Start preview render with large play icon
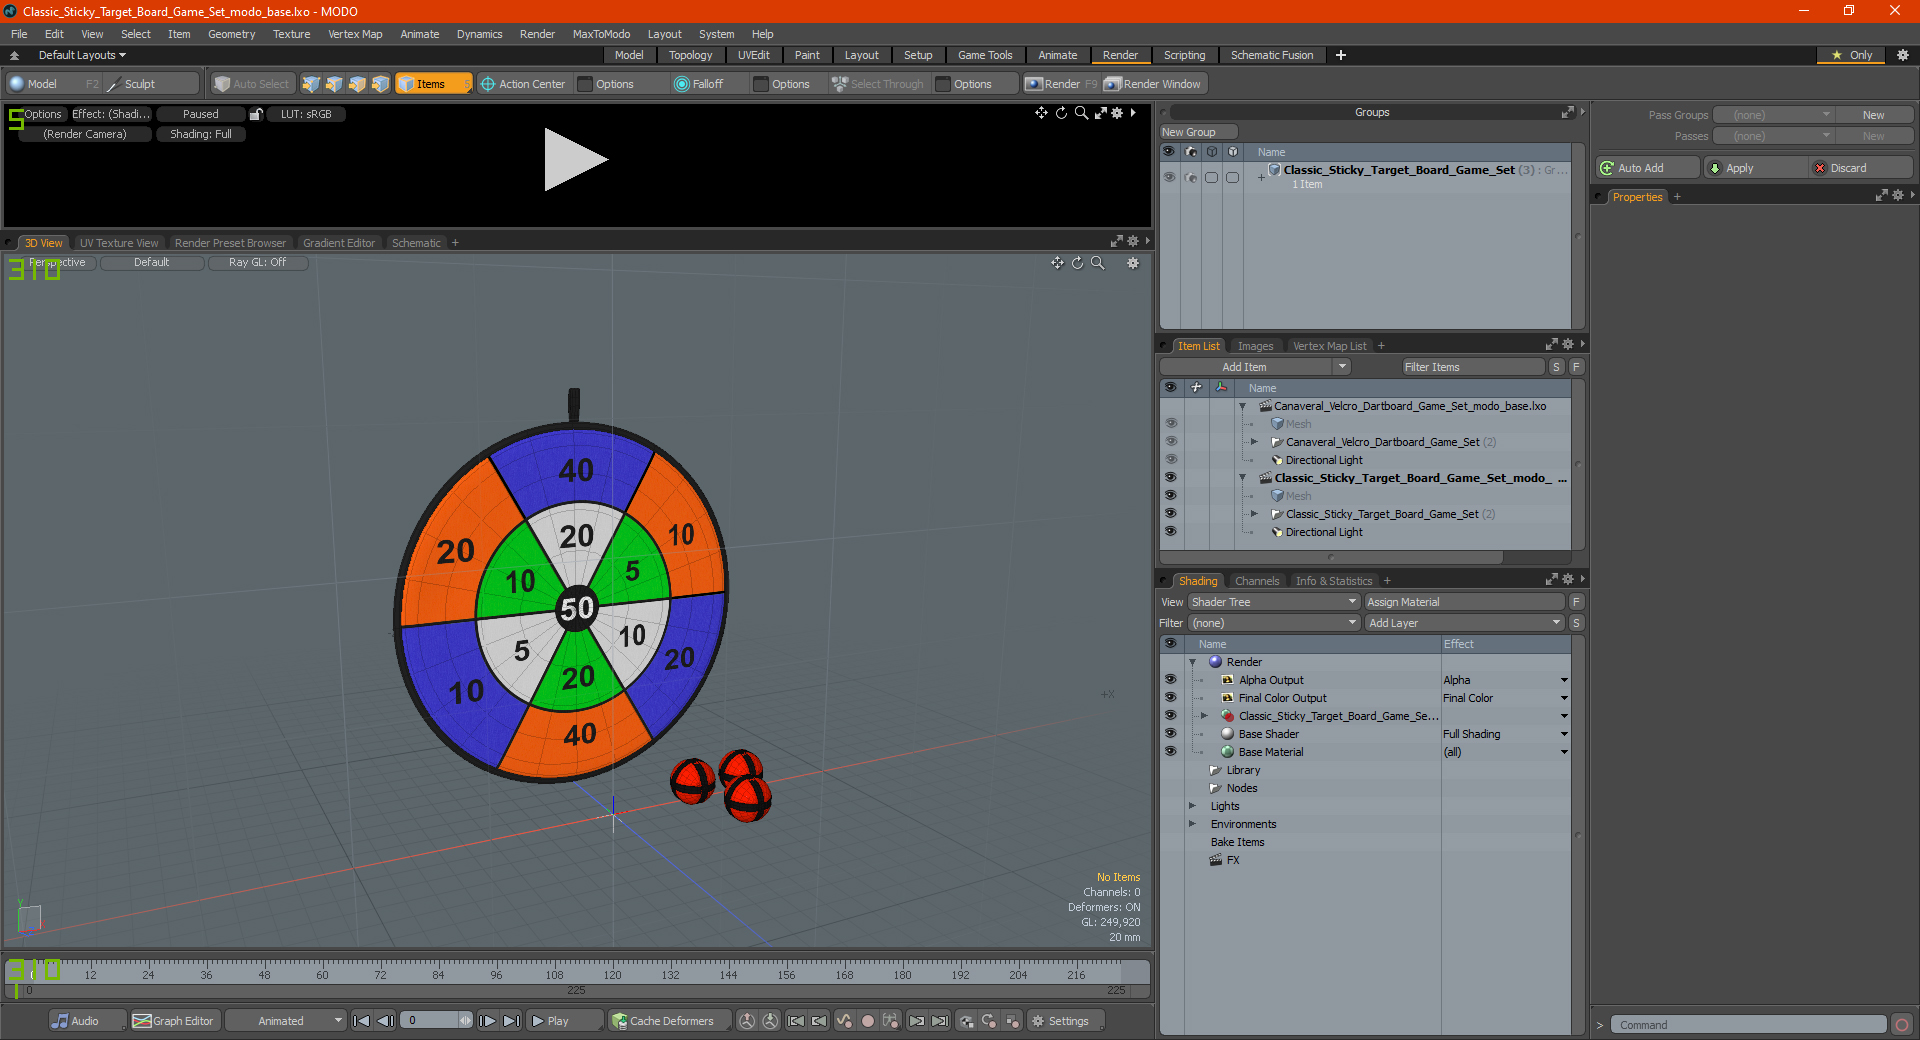The height and width of the screenshot is (1040, 1920). point(575,159)
